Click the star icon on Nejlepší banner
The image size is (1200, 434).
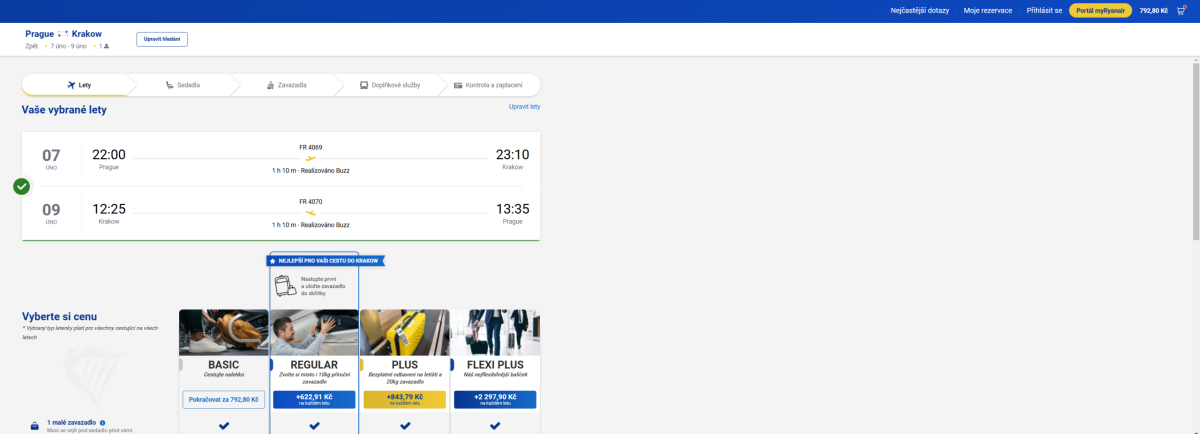[273, 260]
